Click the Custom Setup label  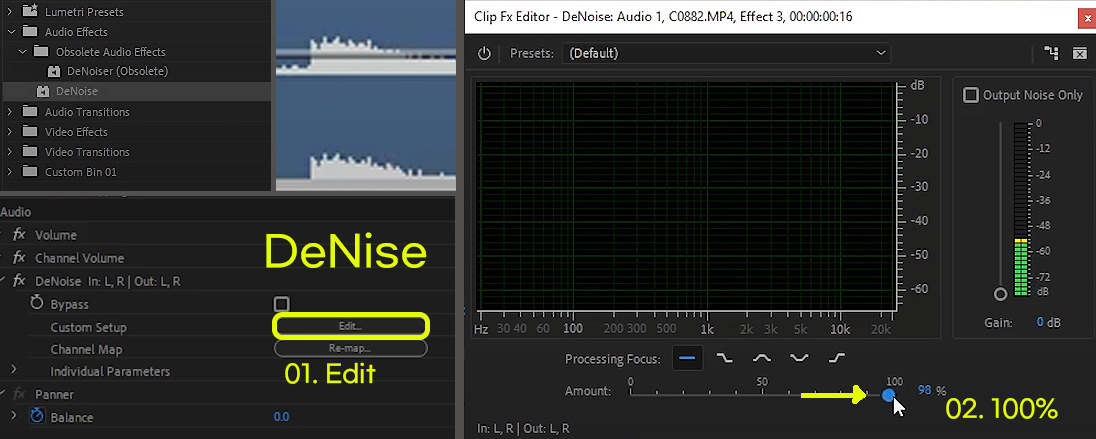(89, 328)
